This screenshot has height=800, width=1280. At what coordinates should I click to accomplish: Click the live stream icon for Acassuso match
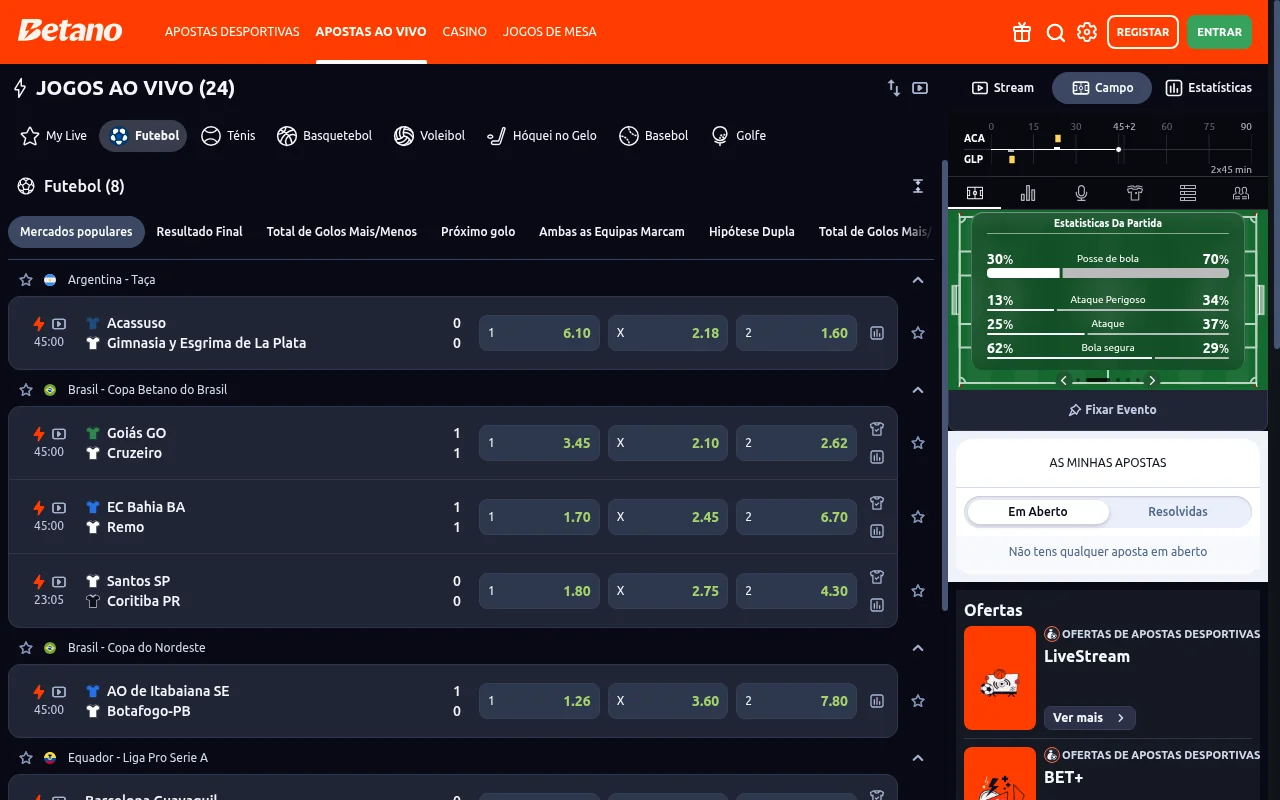click(59, 324)
